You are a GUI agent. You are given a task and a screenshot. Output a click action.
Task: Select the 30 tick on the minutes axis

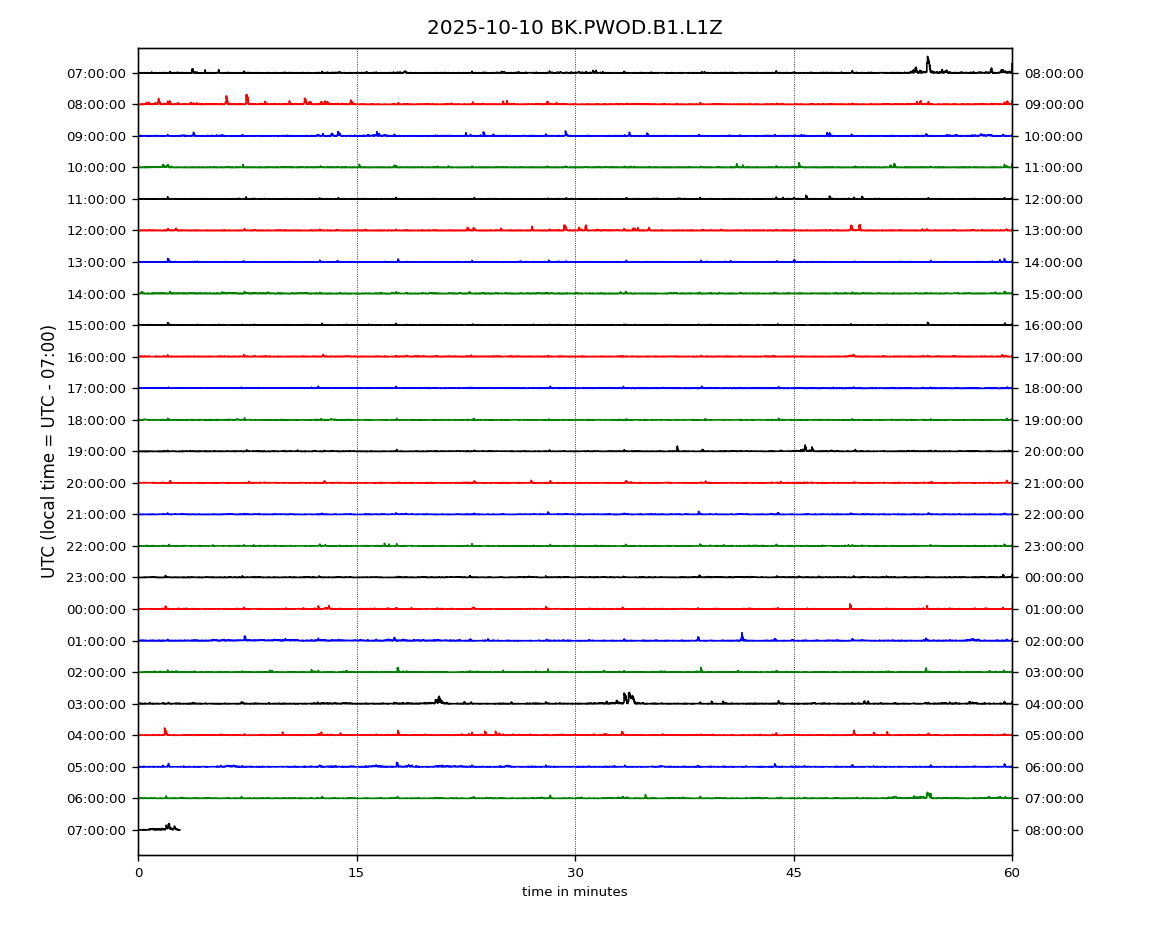(x=575, y=872)
